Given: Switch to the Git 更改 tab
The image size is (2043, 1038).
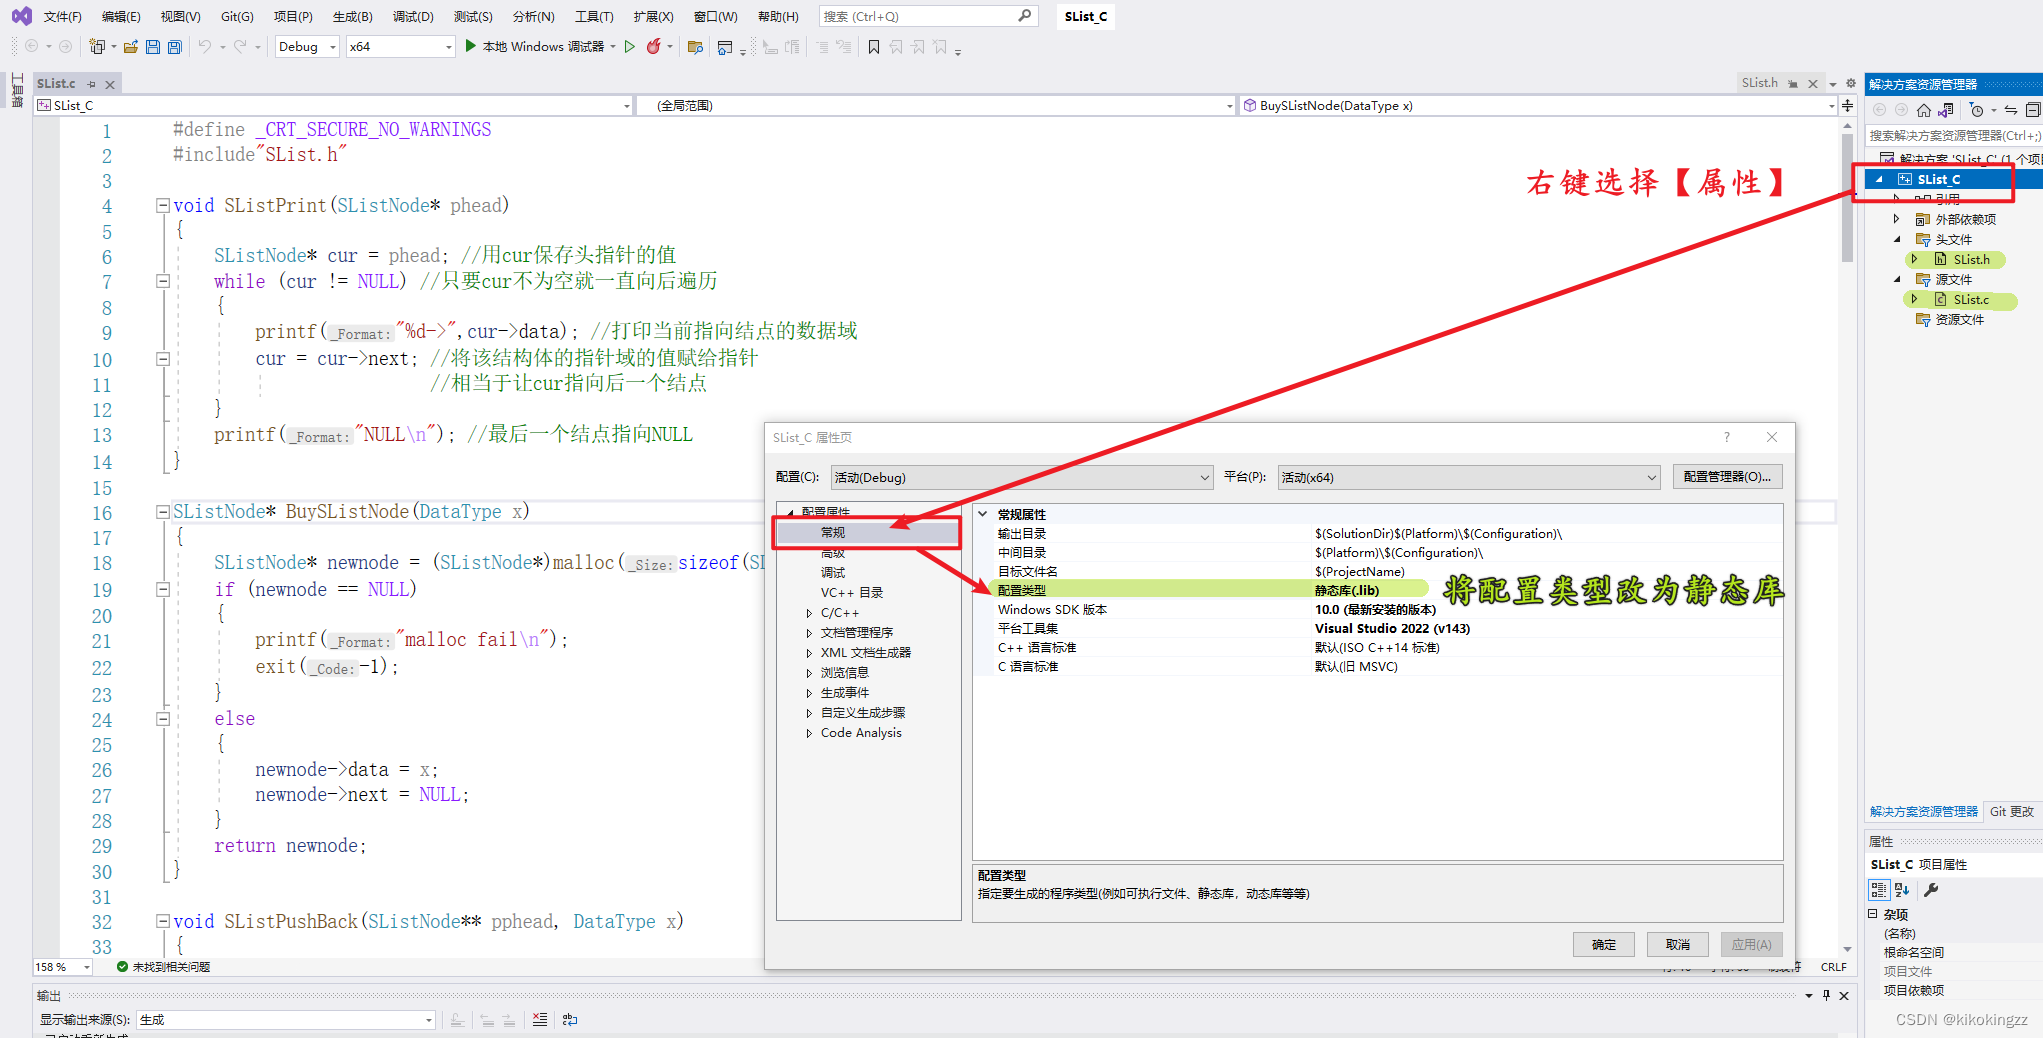Looking at the screenshot, I should [2011, 811].
